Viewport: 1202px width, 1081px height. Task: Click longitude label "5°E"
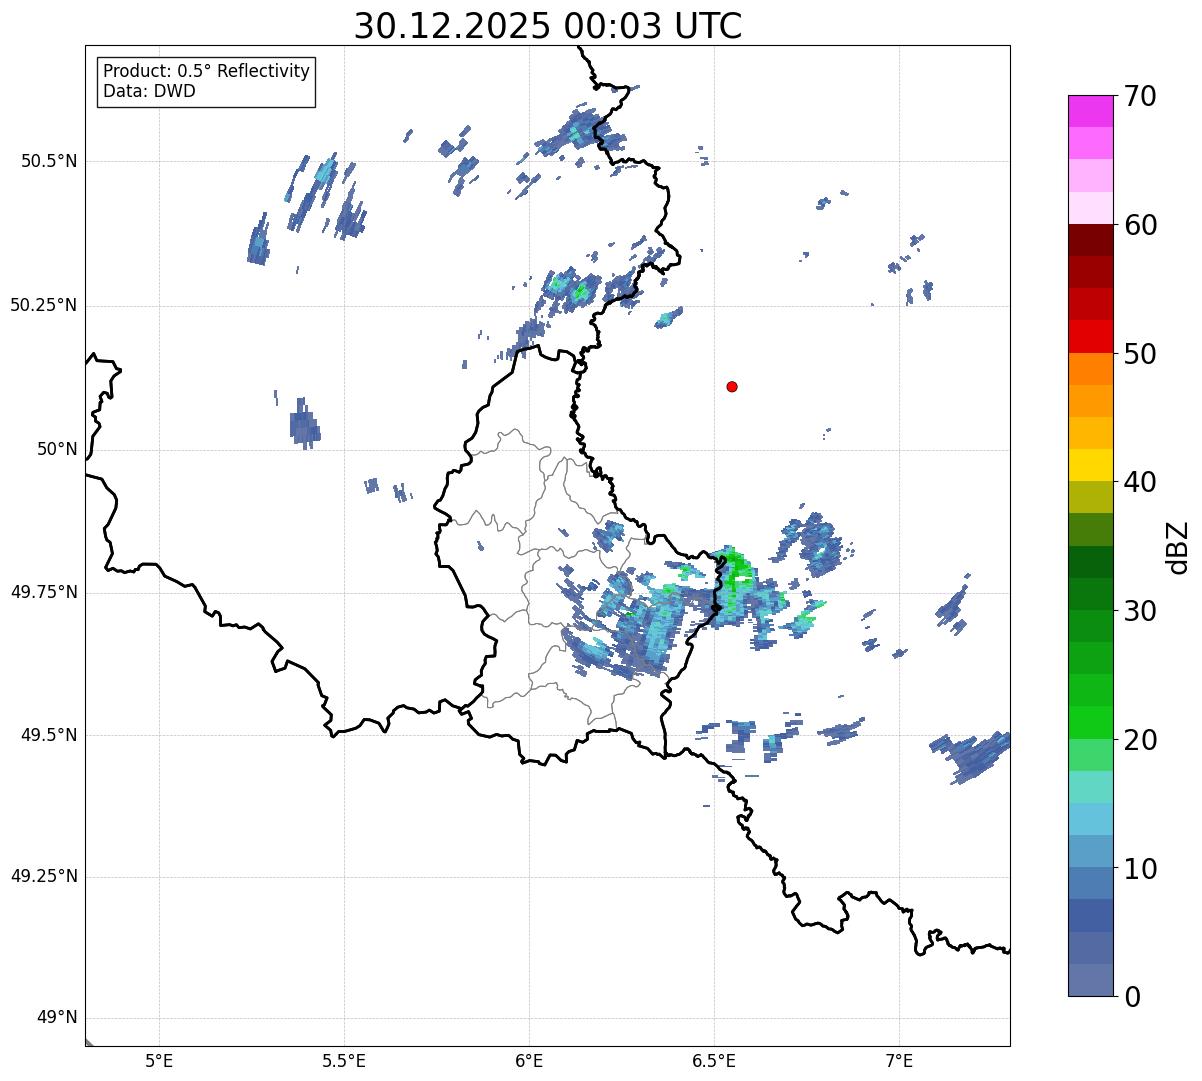click(159, 1061)
